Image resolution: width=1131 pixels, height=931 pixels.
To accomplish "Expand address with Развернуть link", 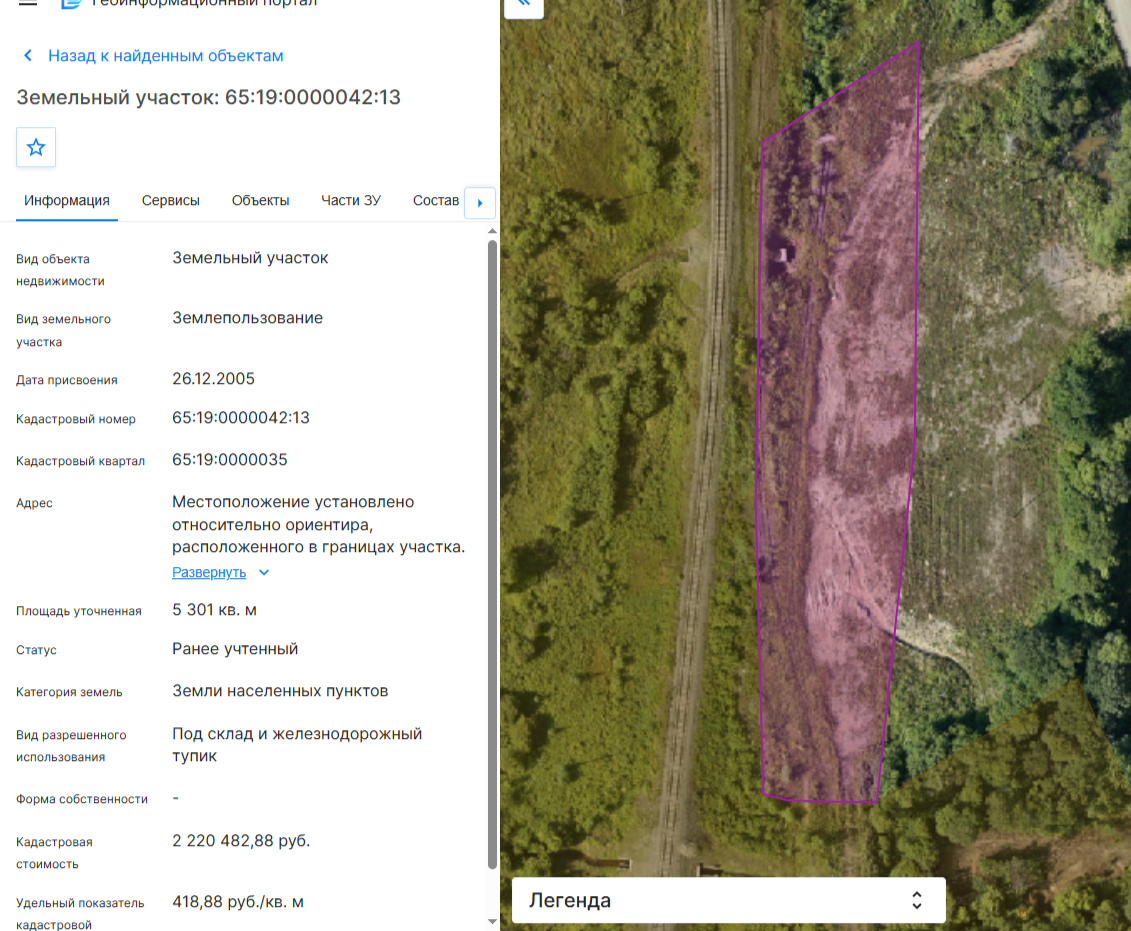I will point(209,573).
